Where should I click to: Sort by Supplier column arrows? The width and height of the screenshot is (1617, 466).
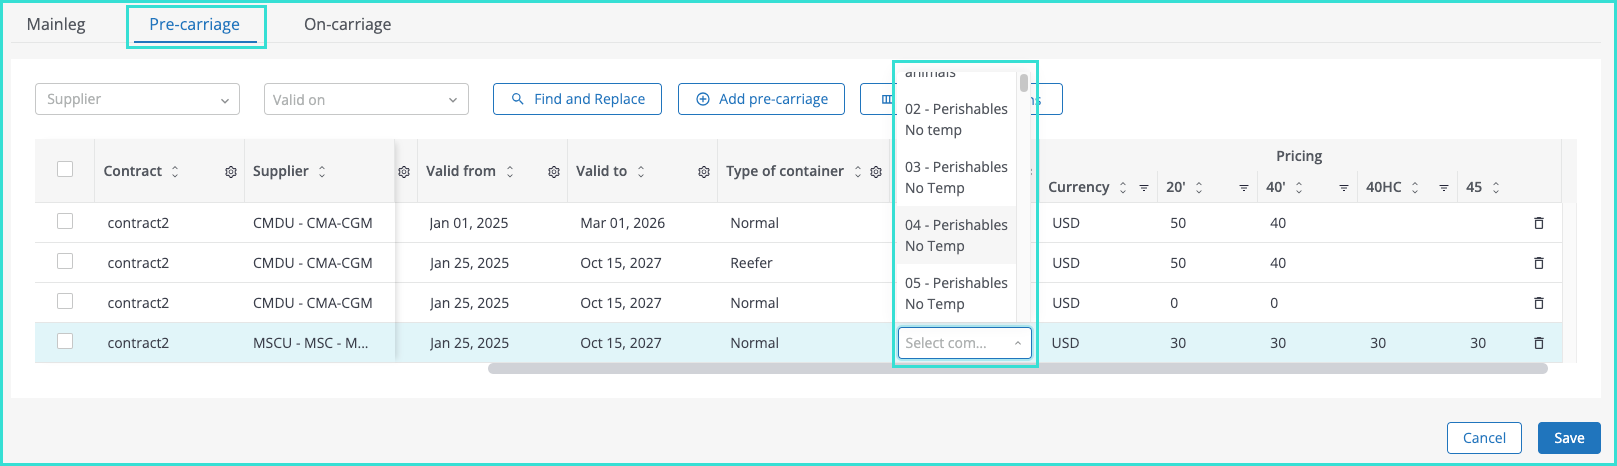click(322, 172)
